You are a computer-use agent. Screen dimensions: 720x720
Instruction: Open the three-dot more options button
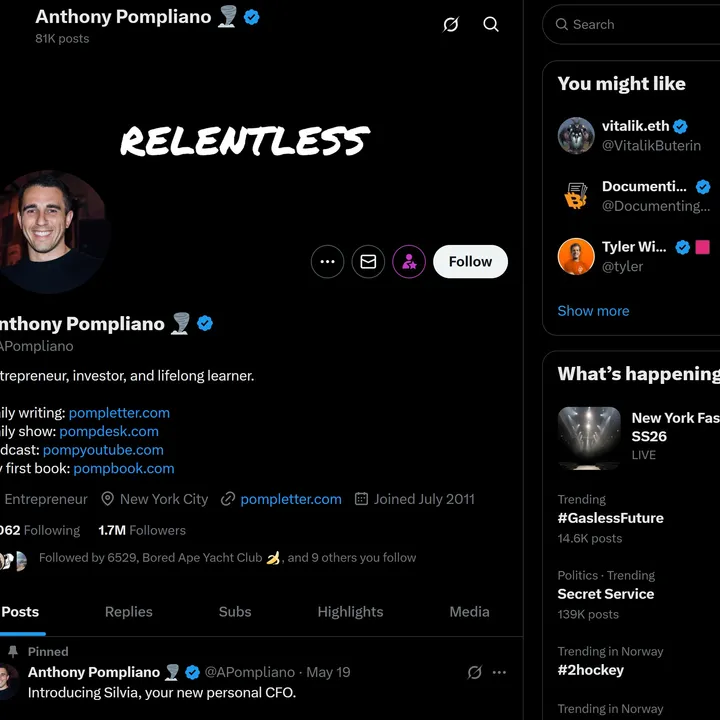tap(327, 262)
